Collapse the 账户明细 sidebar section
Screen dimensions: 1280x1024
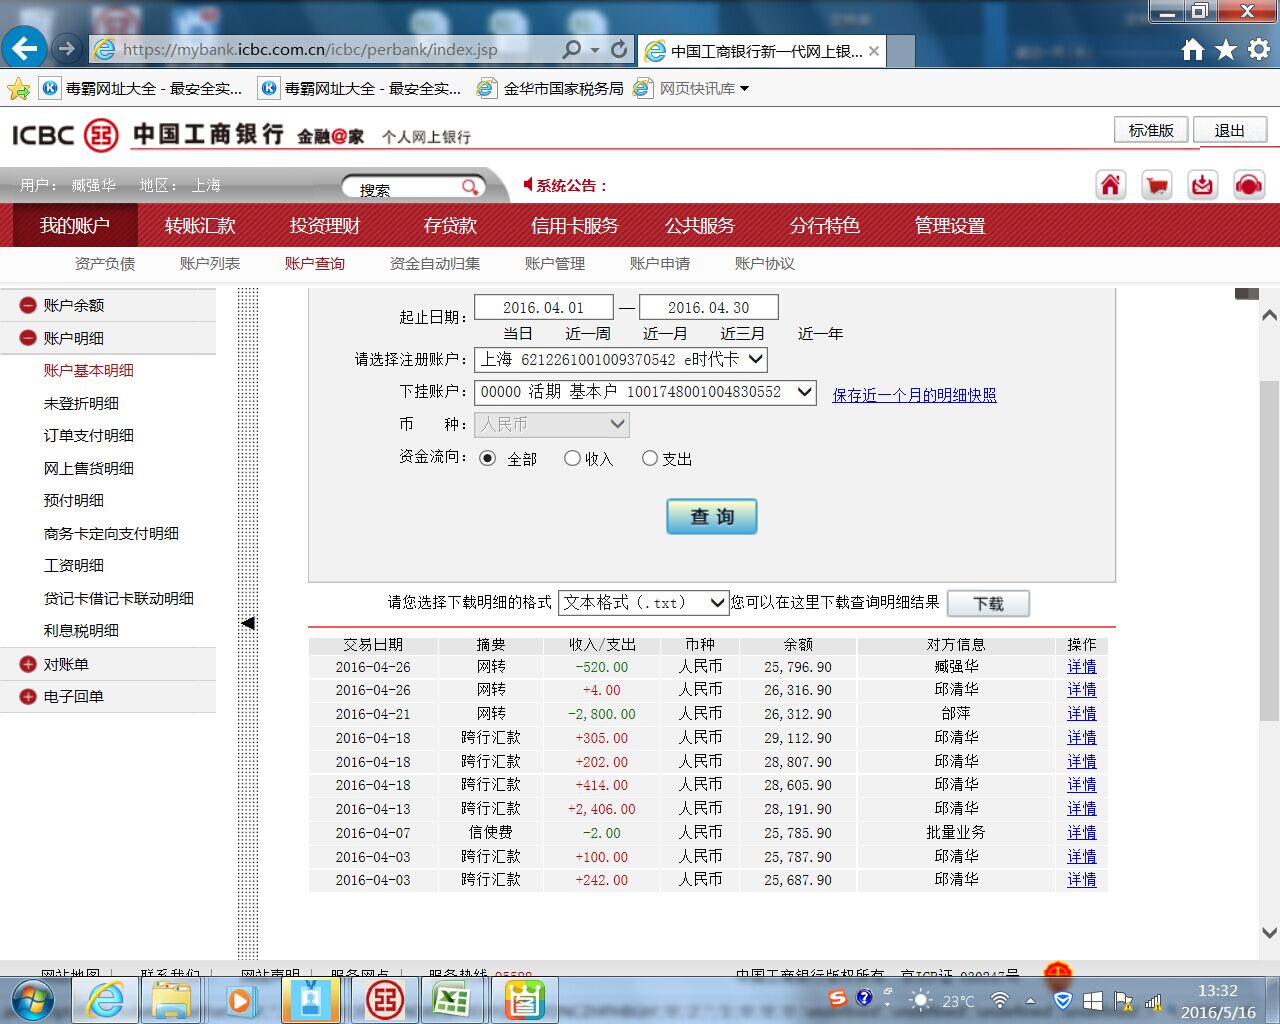[28, 338]
